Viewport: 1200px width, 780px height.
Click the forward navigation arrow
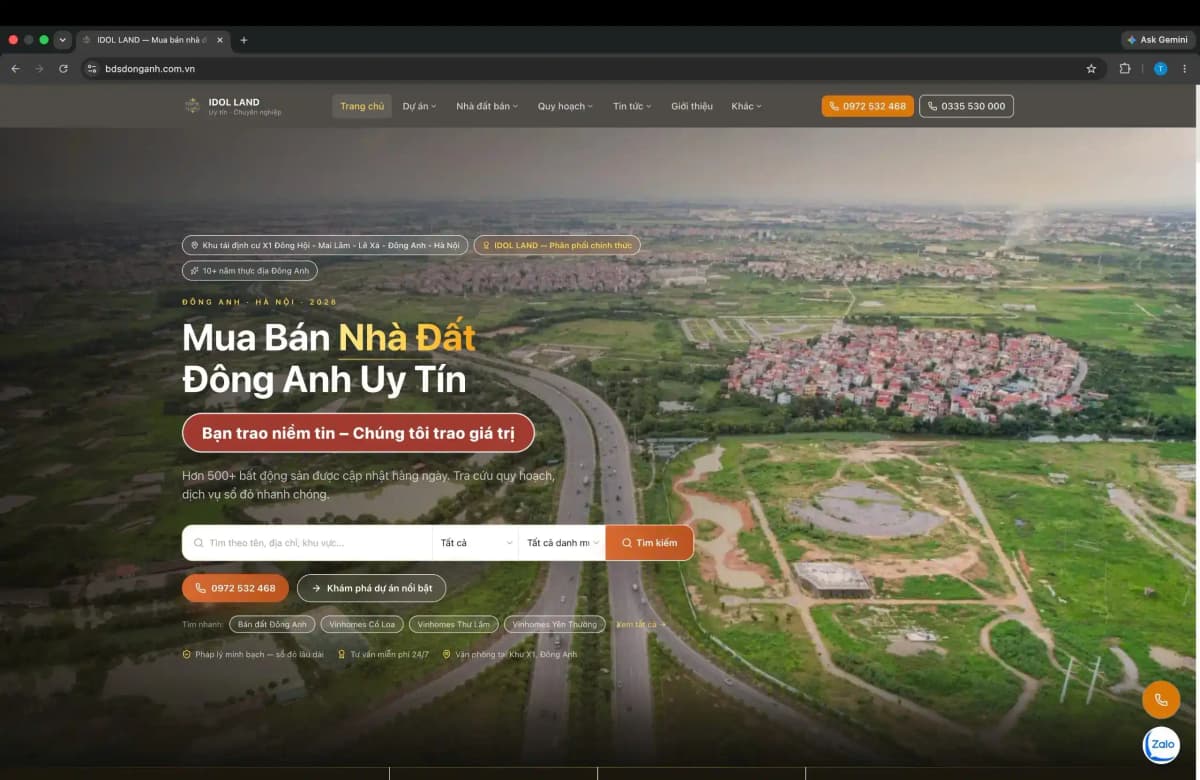click(x=39, y=69)
